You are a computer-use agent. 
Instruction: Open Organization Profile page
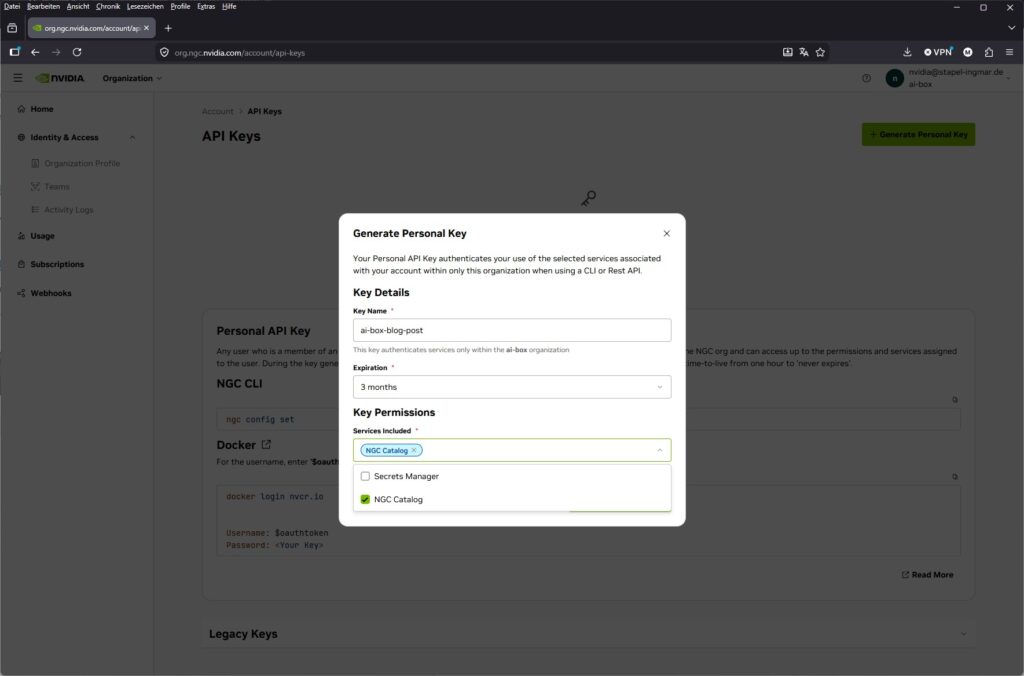(x=82, y=163)
